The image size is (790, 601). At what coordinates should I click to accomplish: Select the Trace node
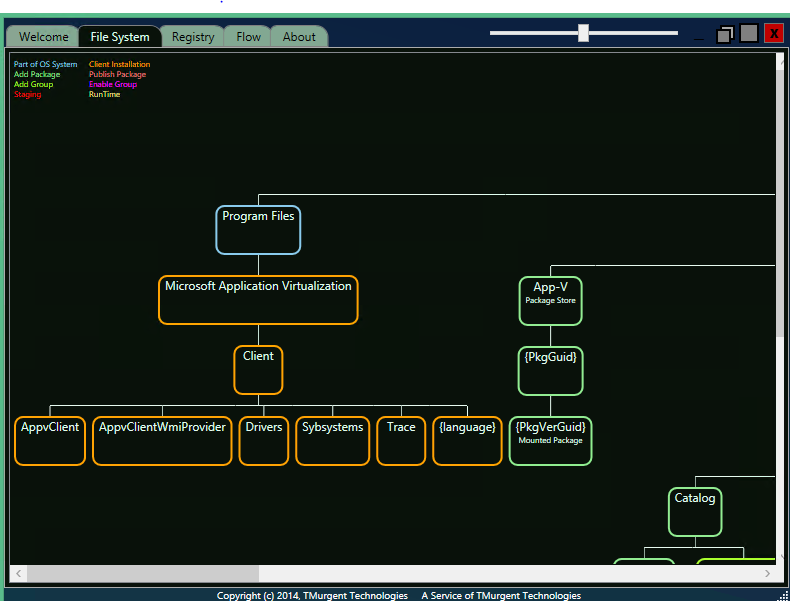pos(401,440)
